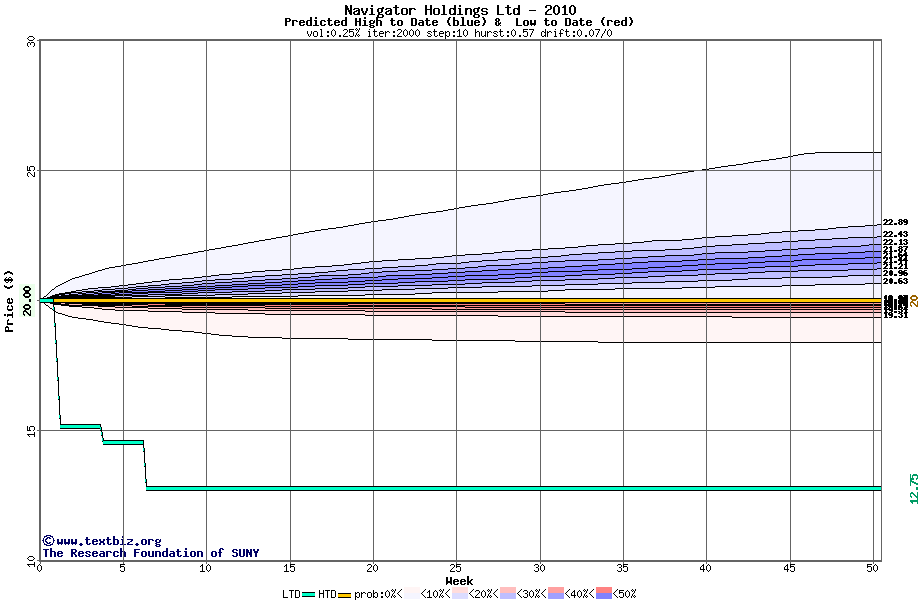The width and height of the screenshot is (920, 600).
Task: Click the 20.63 value label
Action: point(895,282)
